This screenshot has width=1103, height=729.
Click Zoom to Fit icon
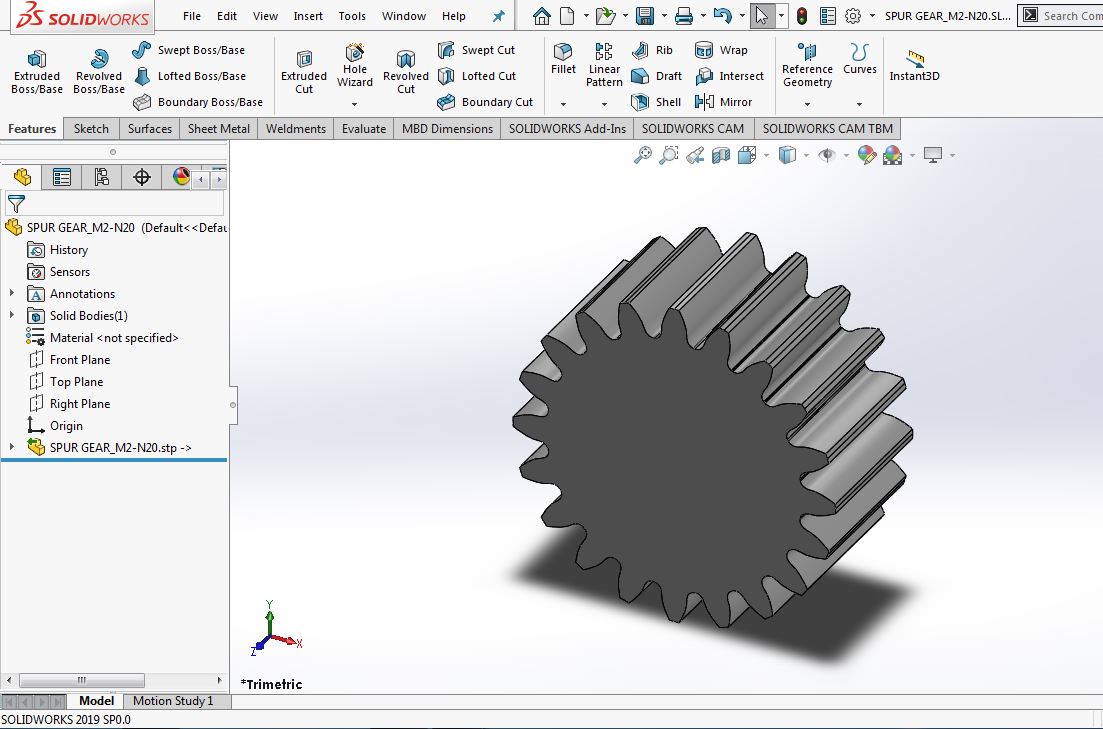tap(642, 155)
